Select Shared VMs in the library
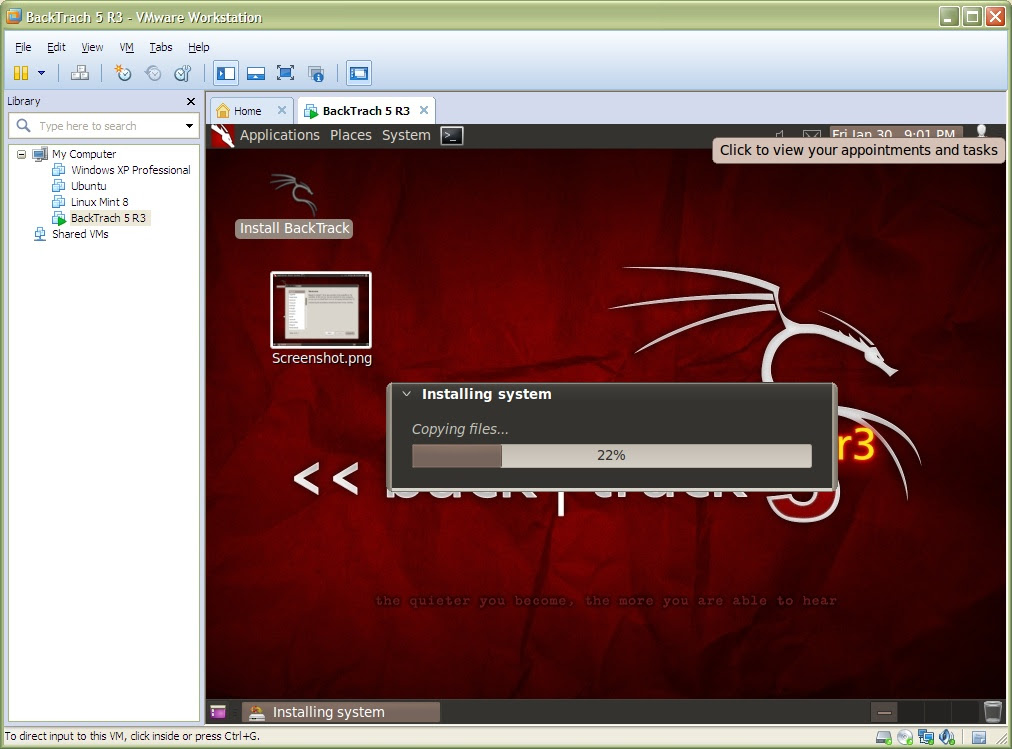 [x=80, y=234]
